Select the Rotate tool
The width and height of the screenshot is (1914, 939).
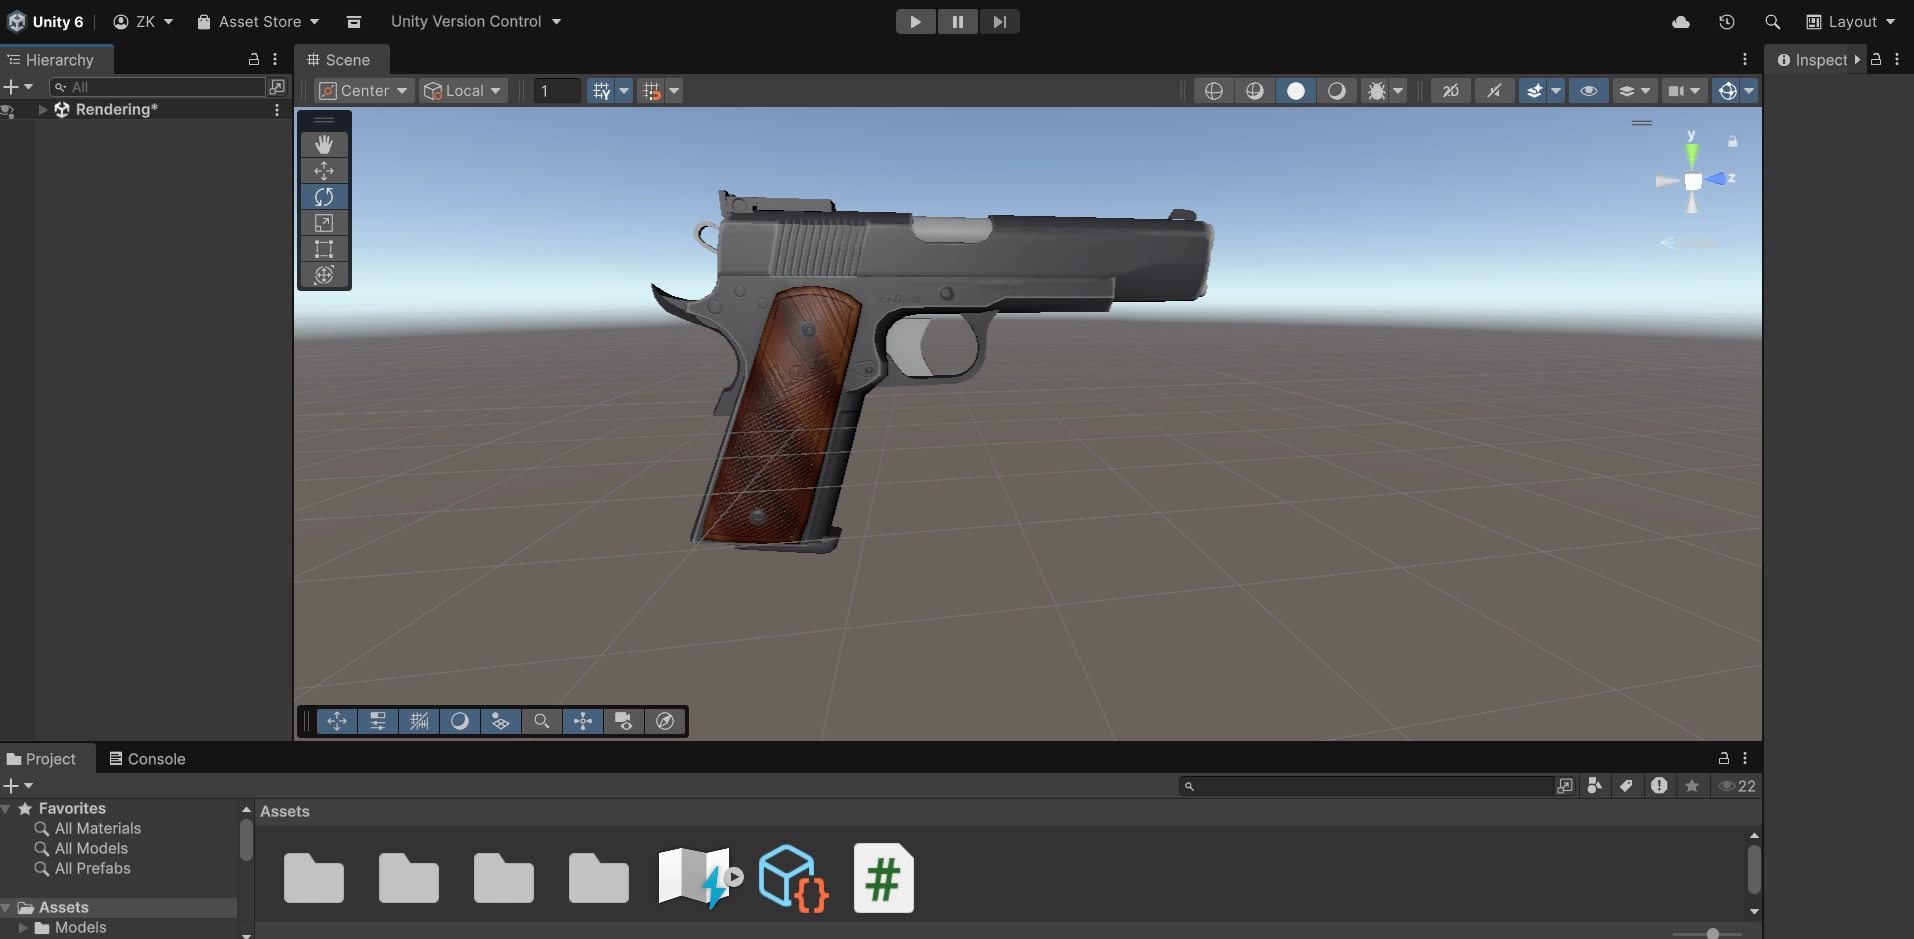click(324, 197)
